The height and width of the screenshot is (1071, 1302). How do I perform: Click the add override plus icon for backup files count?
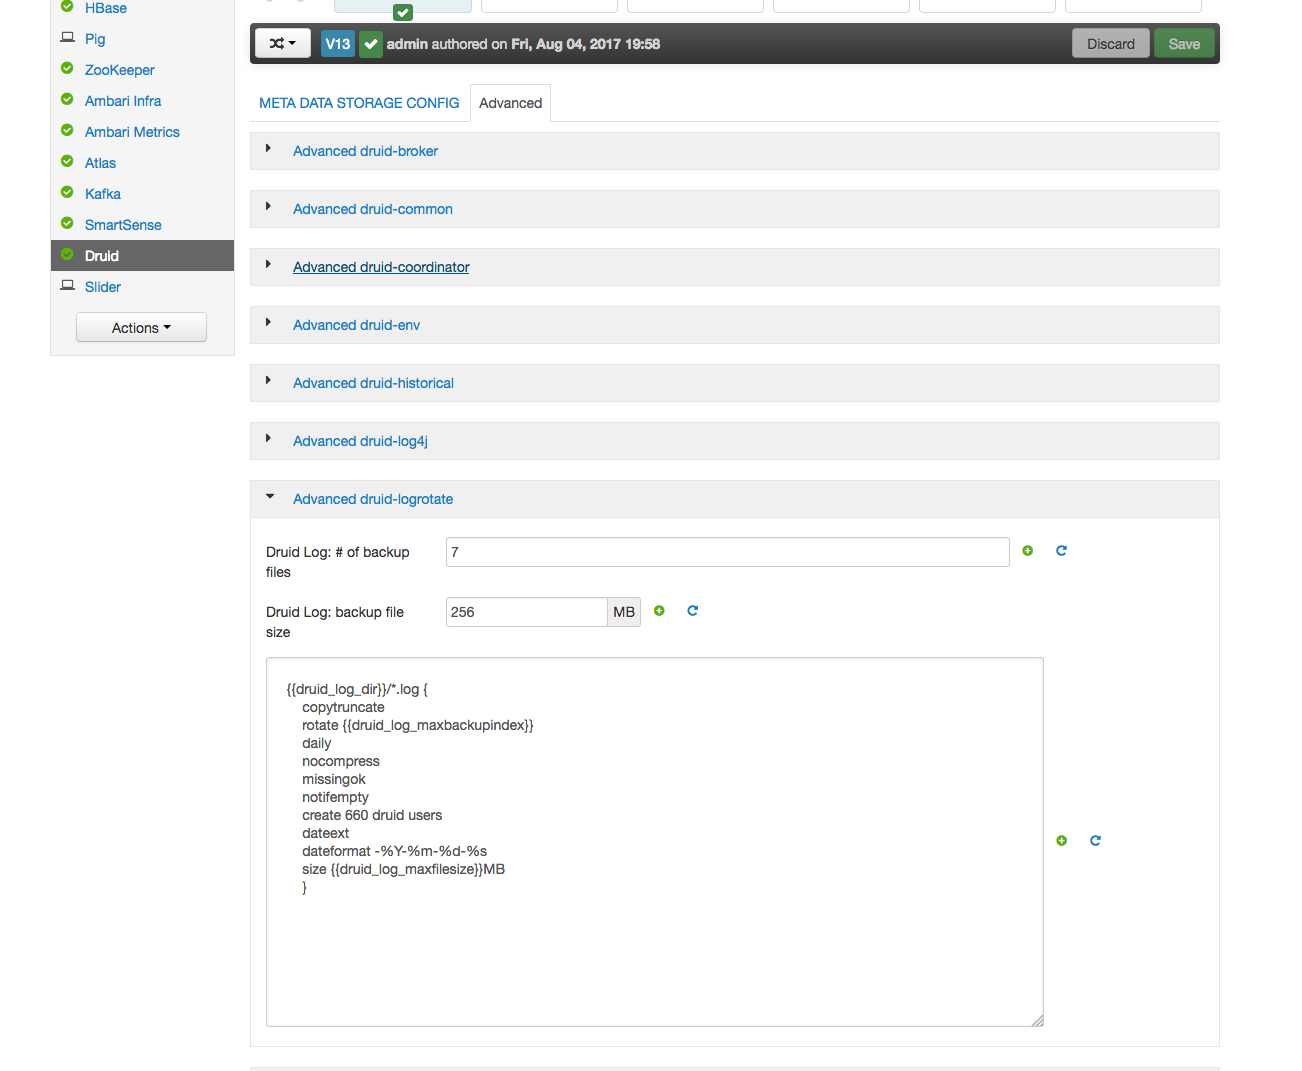point(1027,550)
